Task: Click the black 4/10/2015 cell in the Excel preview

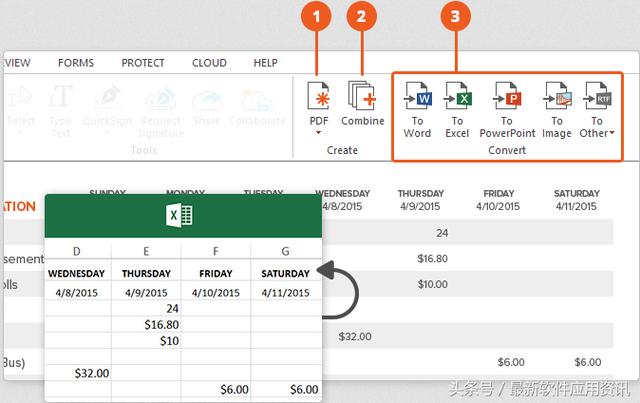Action: (x=216, y=293)
